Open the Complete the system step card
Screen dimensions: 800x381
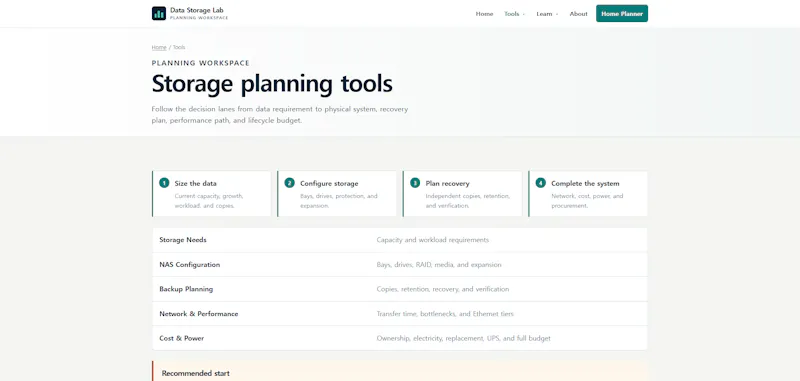[x=588, y=194]
